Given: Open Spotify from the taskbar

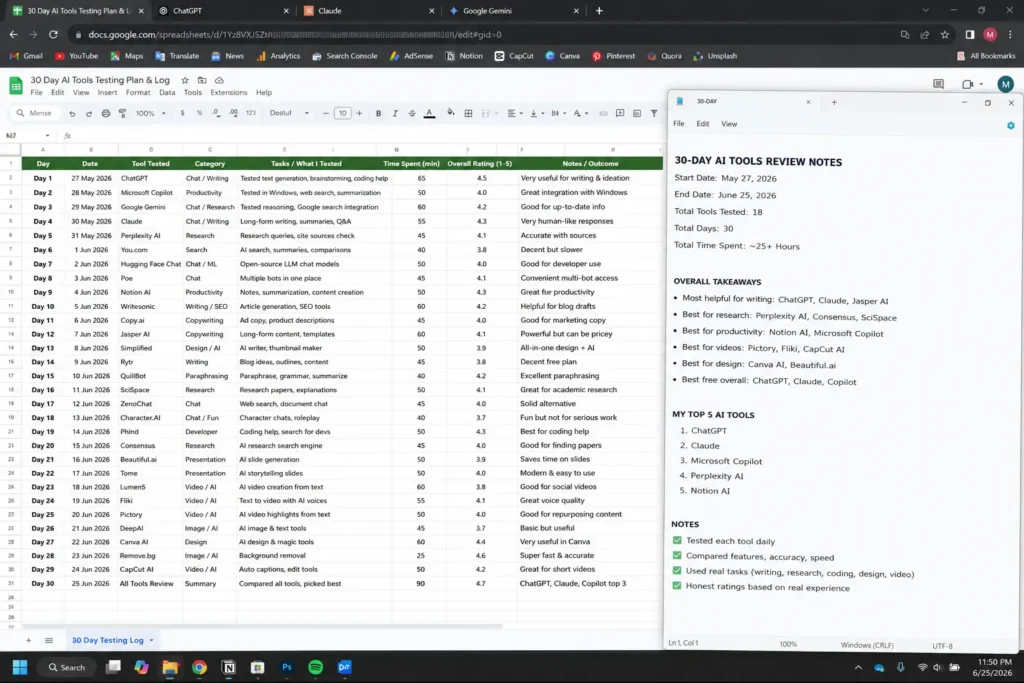Looking at the screenshot, I should (x=315, y=667).
